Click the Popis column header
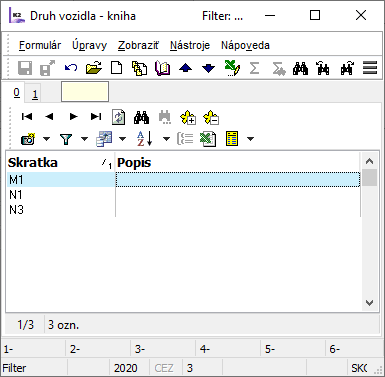 pyautogui.click(x=238, y=162)
